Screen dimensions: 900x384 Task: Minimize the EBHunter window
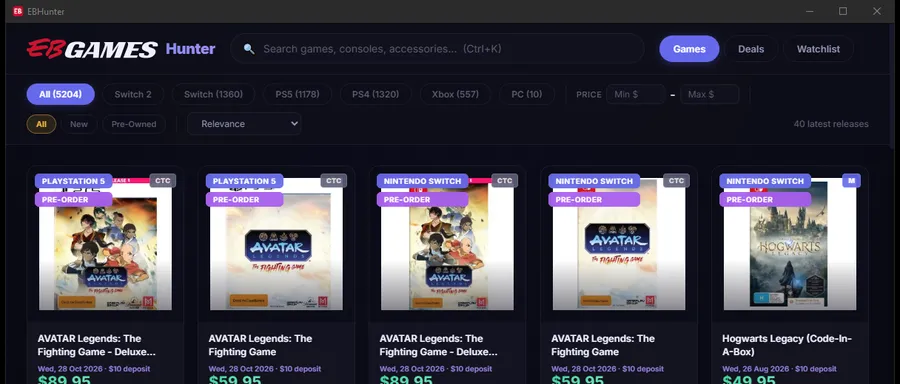(809, 11)
